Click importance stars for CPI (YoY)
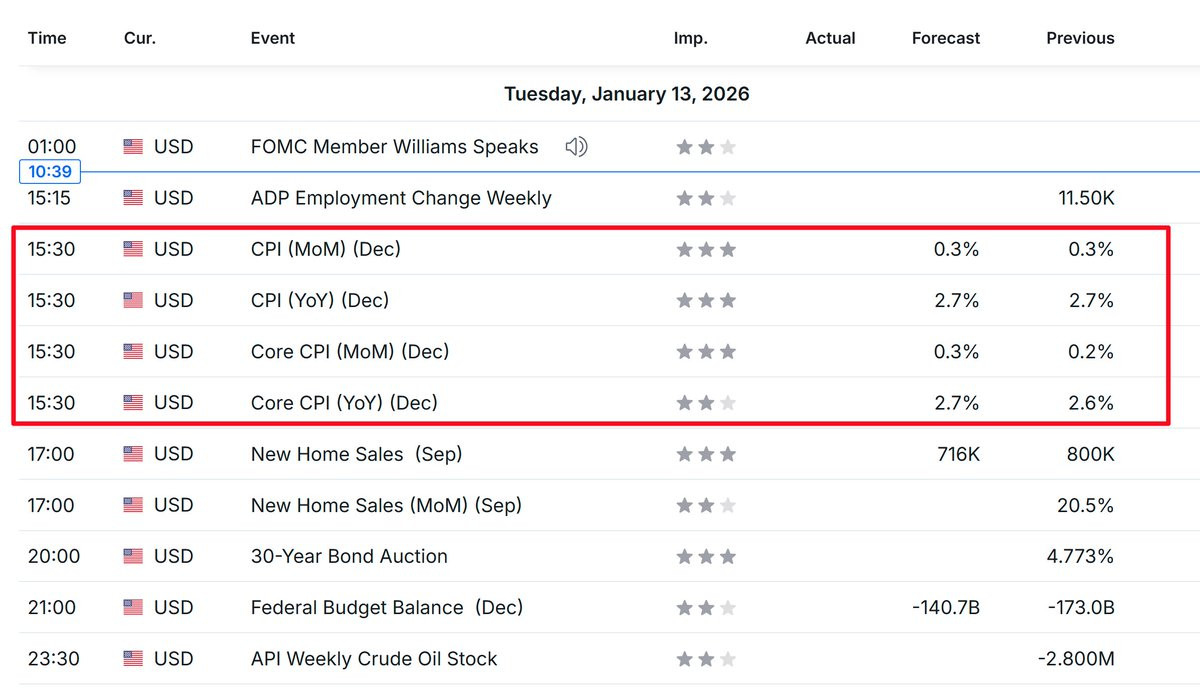Viewport: 1200px width, 695px height. (706, 300)
